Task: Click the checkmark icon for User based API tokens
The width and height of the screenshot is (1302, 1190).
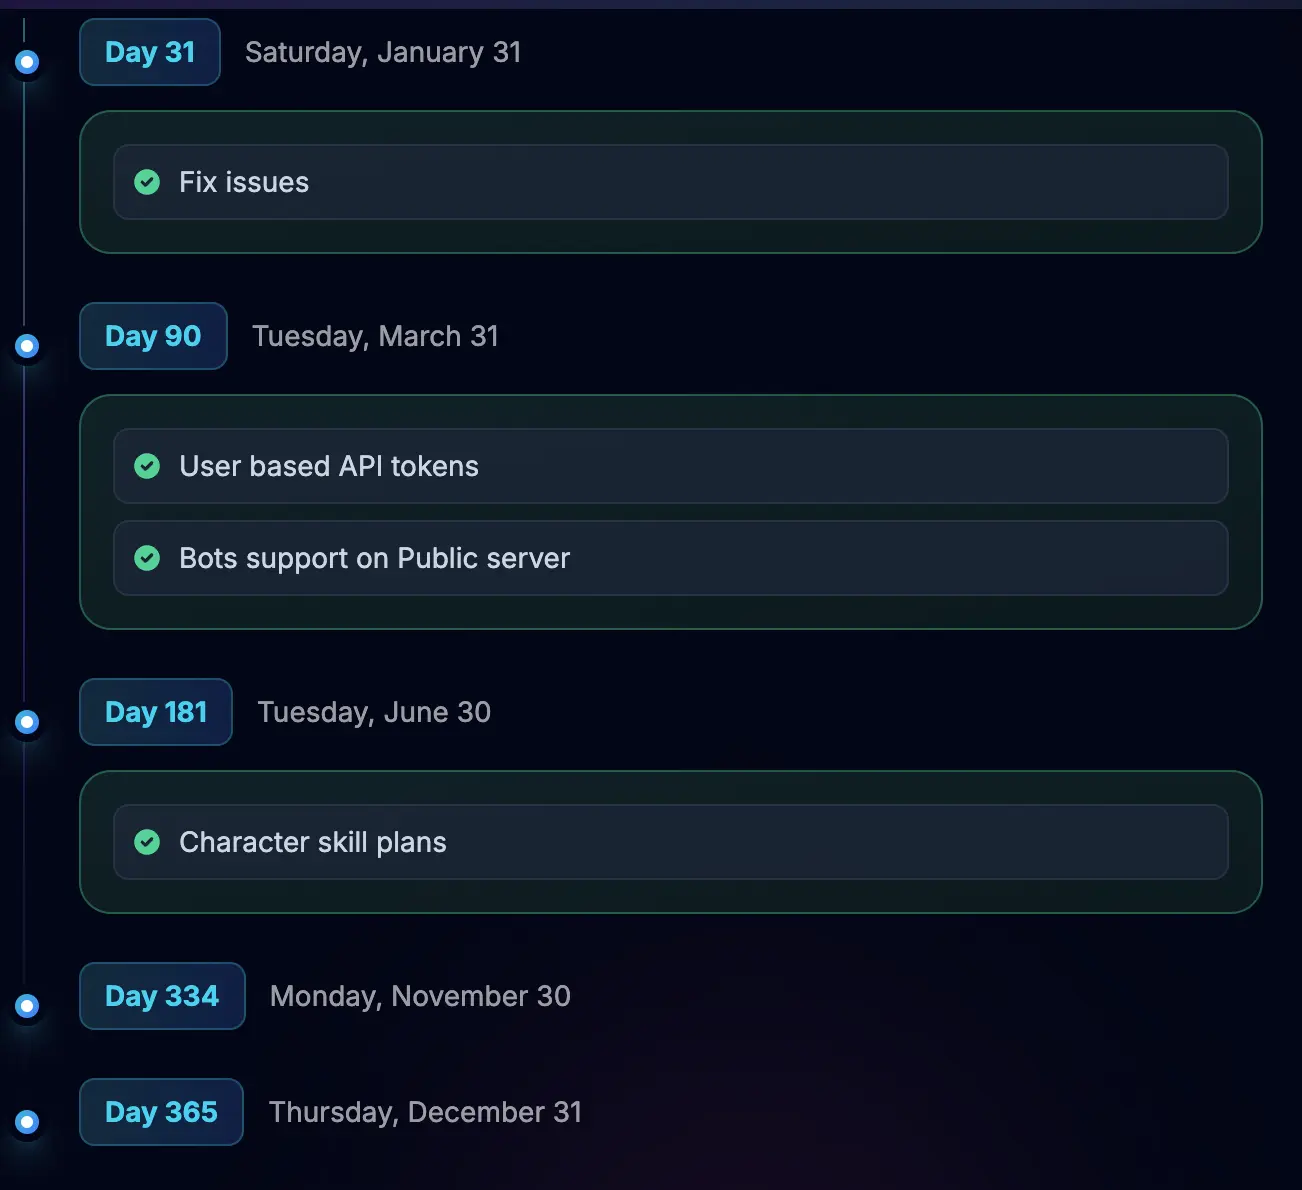Action: 147,466
